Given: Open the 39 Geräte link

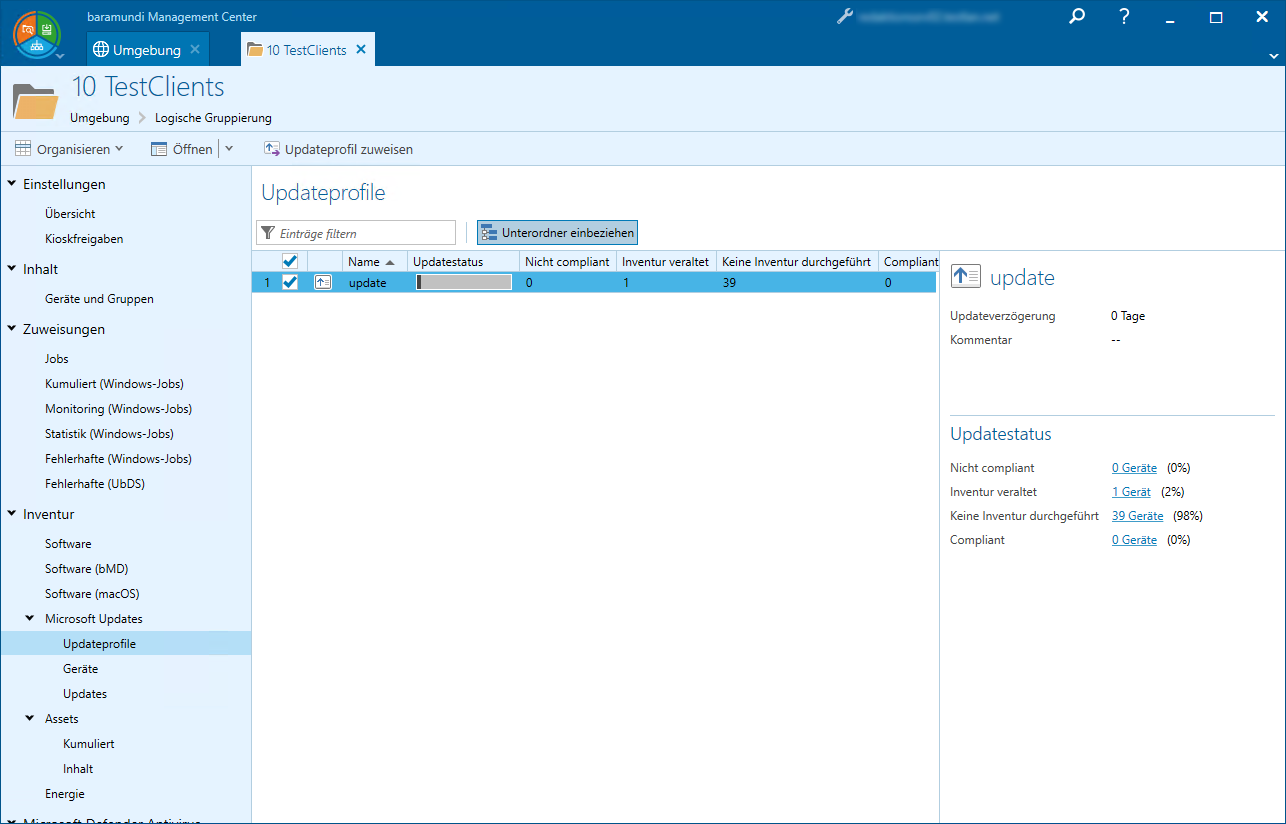Looking at the screenshot, I should [x=1137, y=516].
